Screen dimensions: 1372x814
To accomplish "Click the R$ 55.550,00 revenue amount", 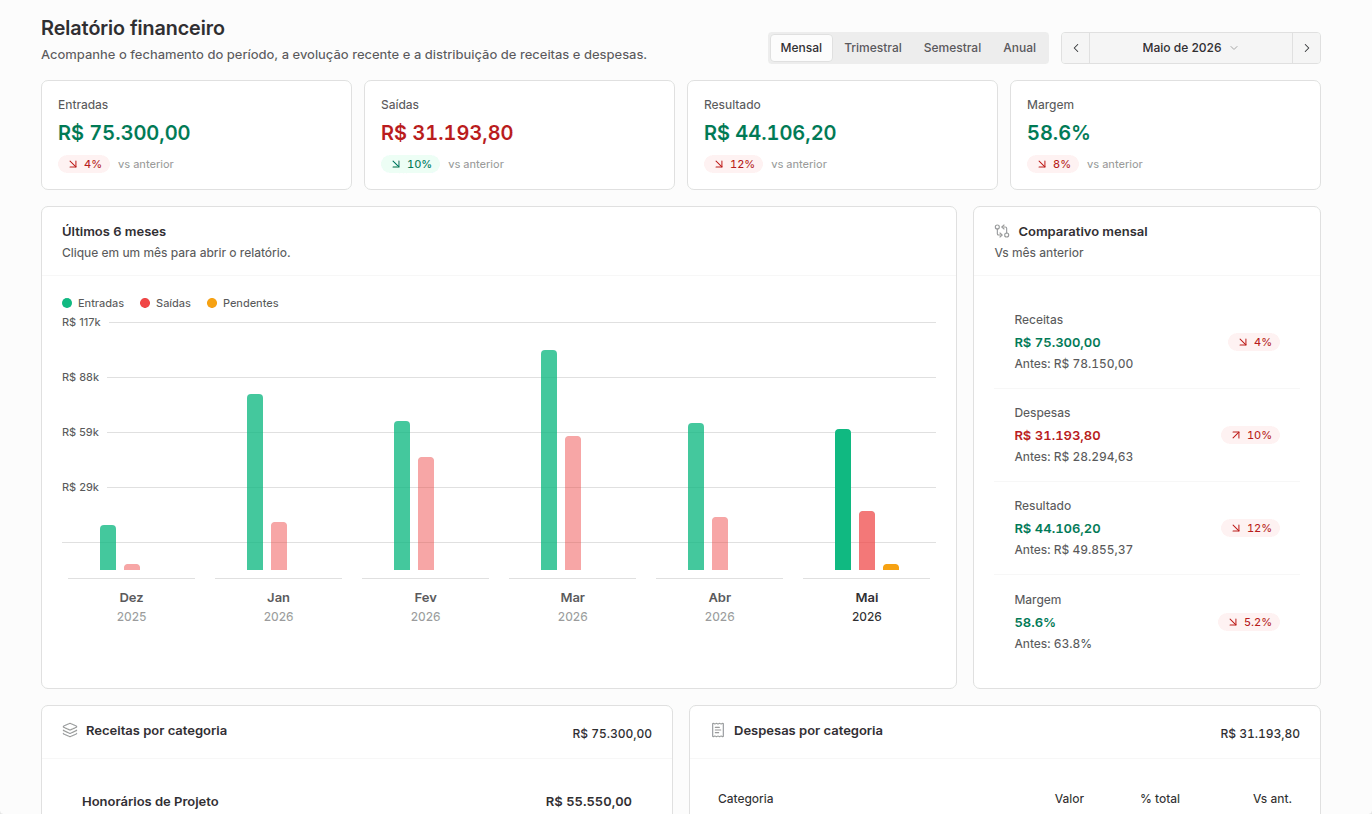I will 589,801.
